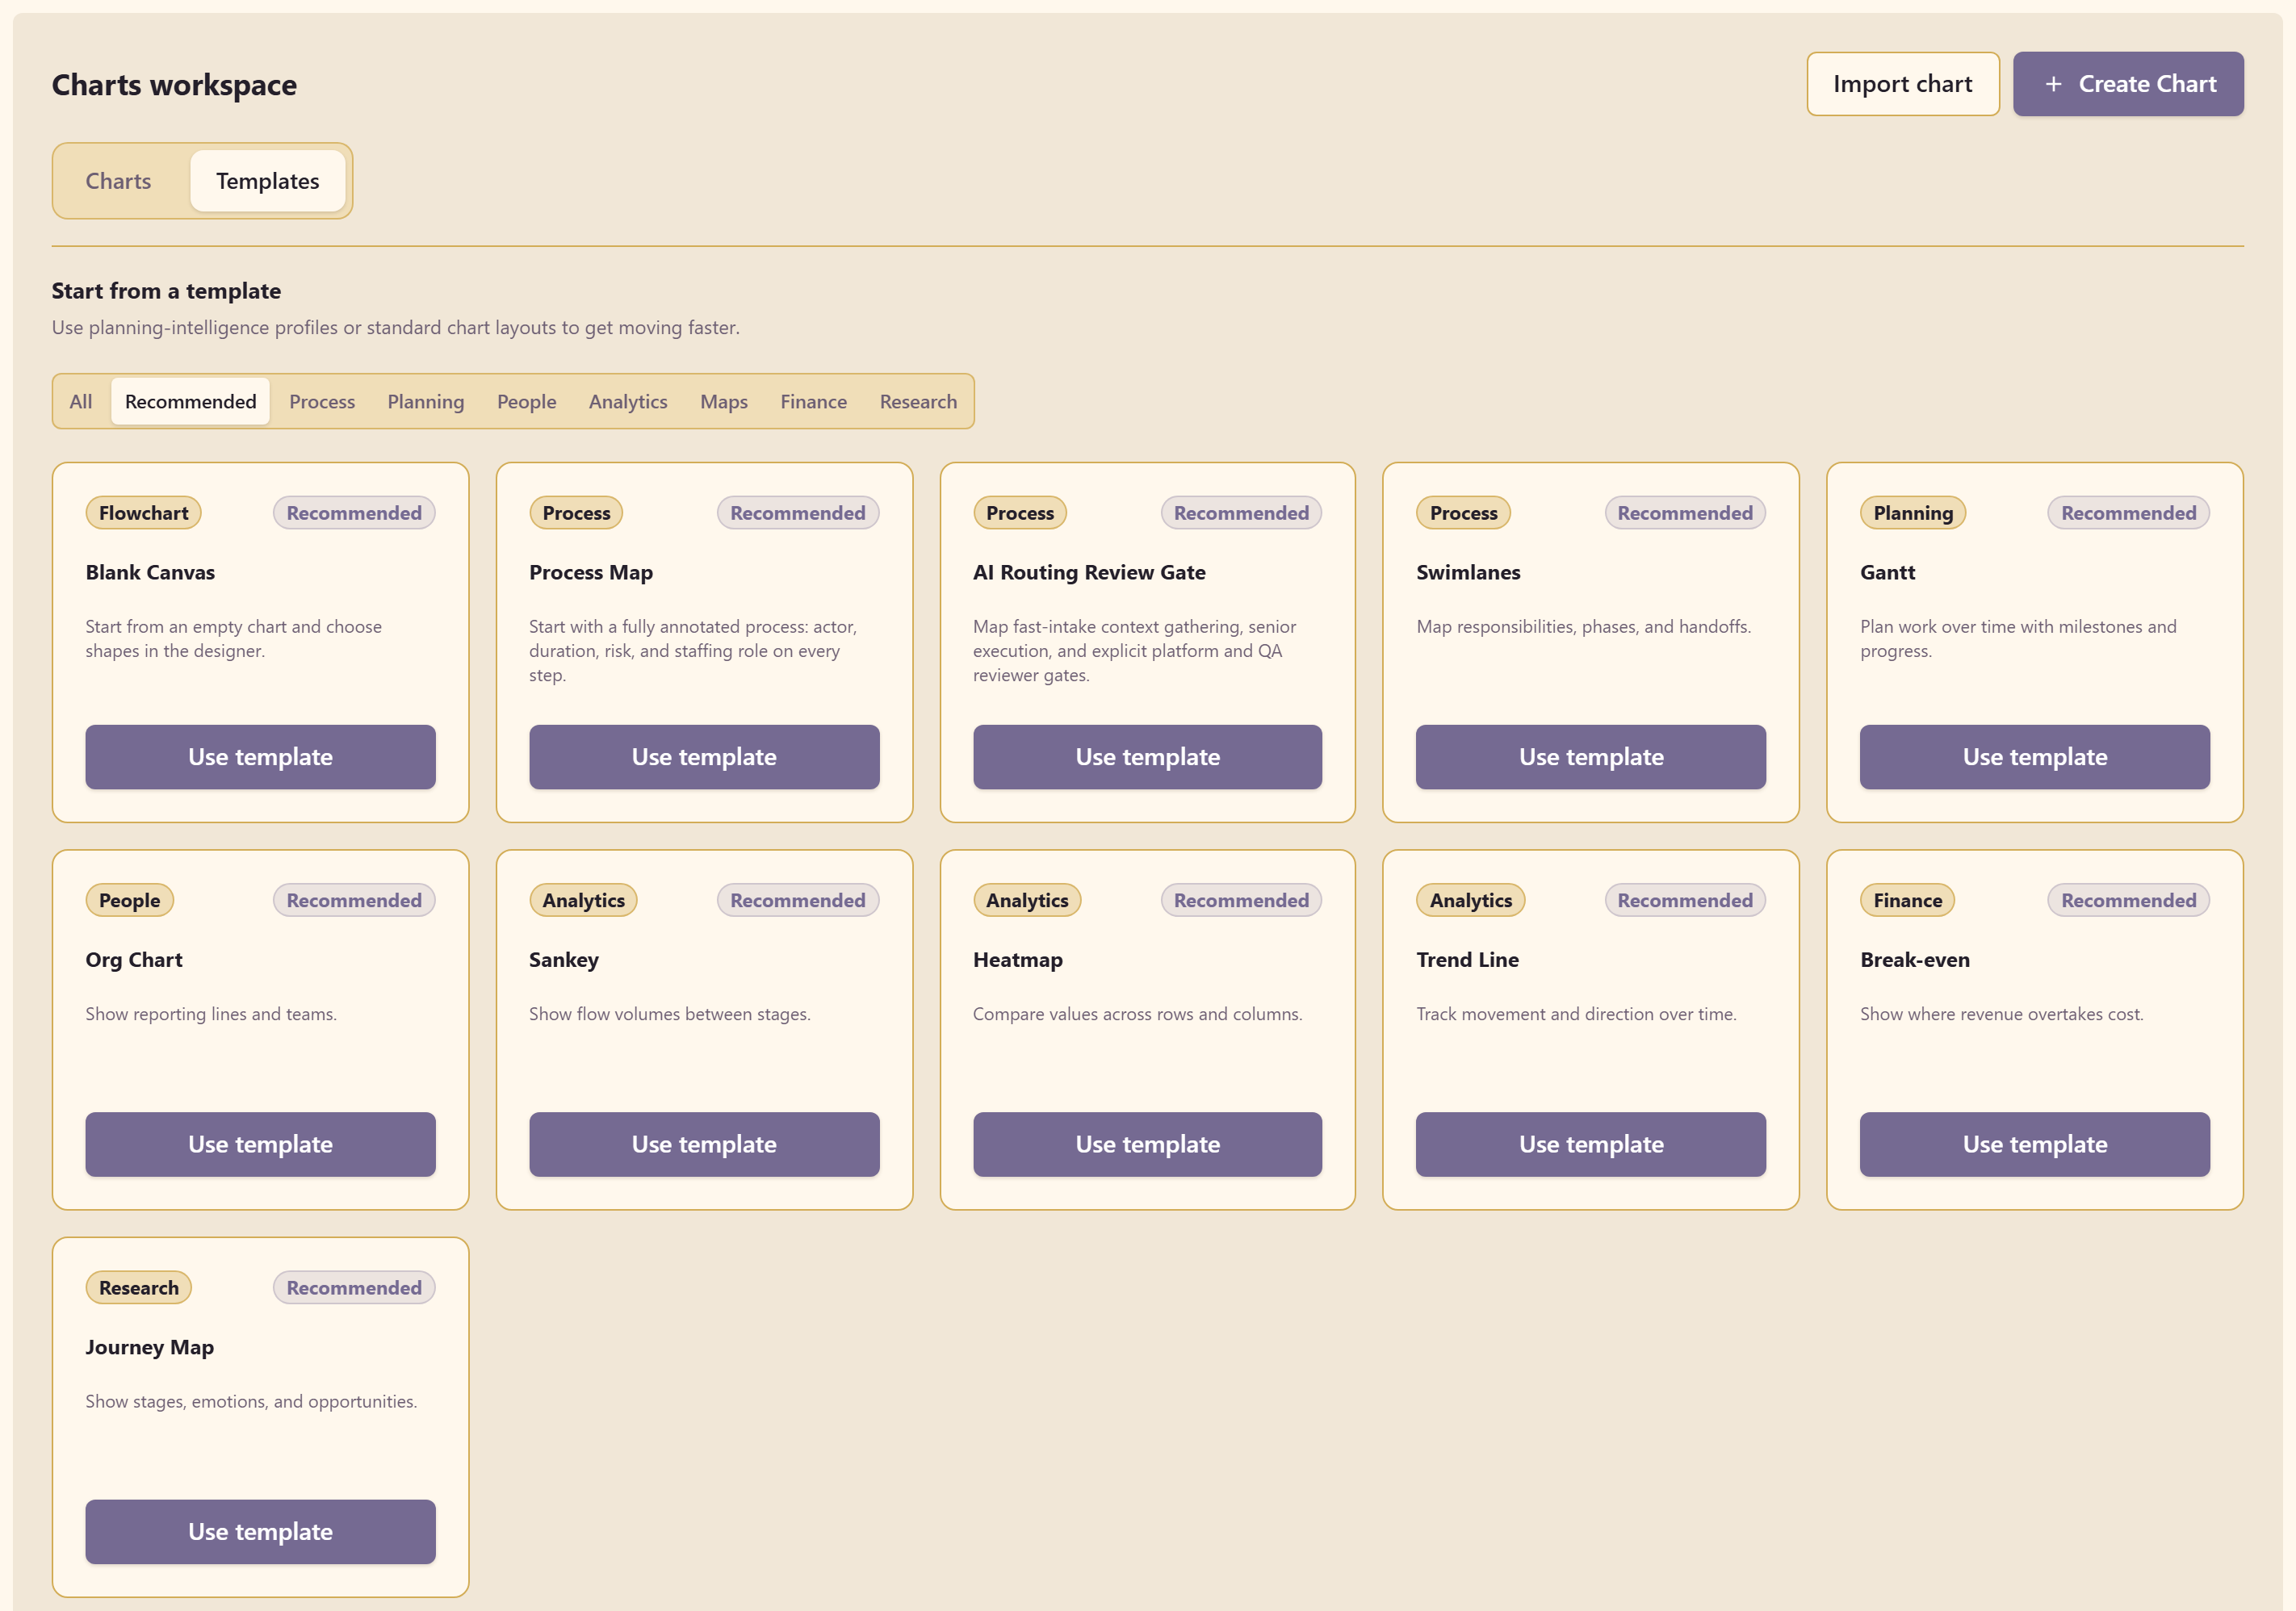The image size is (2296, 1611).
Task: Open the Maps filter tab
Action: (x=724, y=401)
